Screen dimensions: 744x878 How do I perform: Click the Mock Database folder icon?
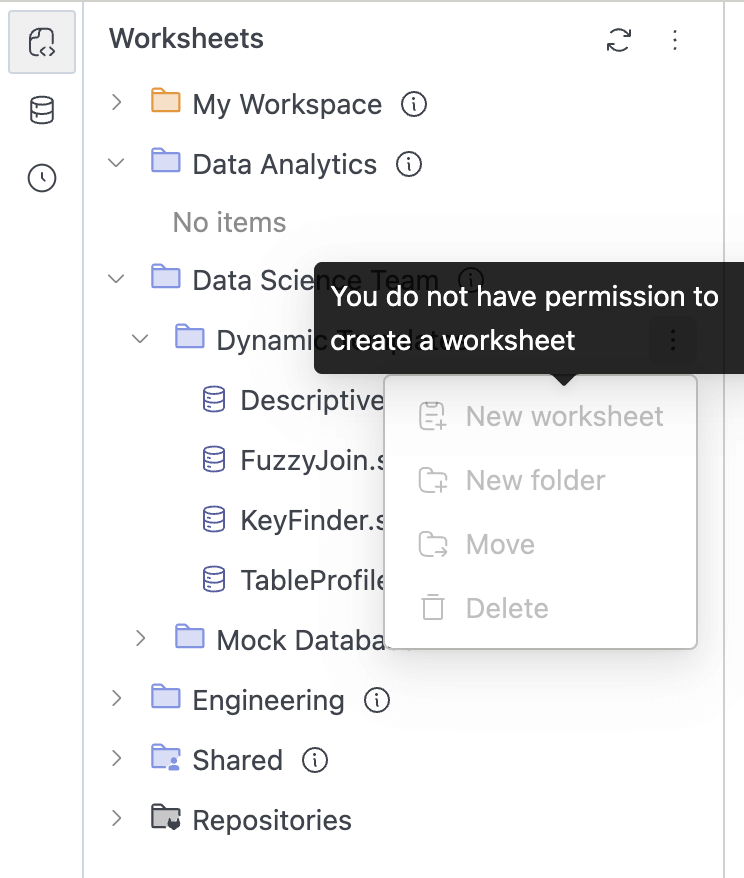[190, 637]
